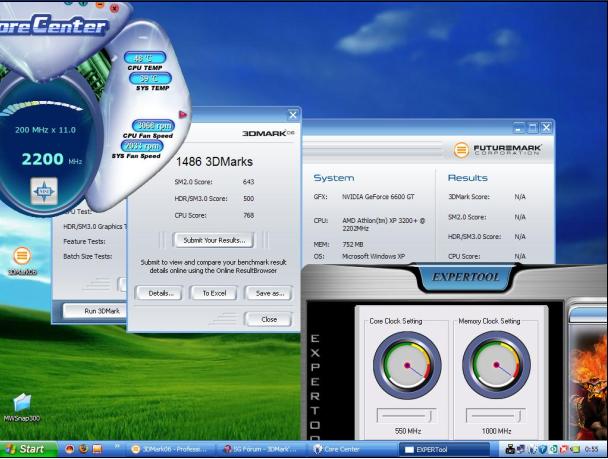
Task: Click the Futuremark Corporation logo
Action: click(497, 150)
